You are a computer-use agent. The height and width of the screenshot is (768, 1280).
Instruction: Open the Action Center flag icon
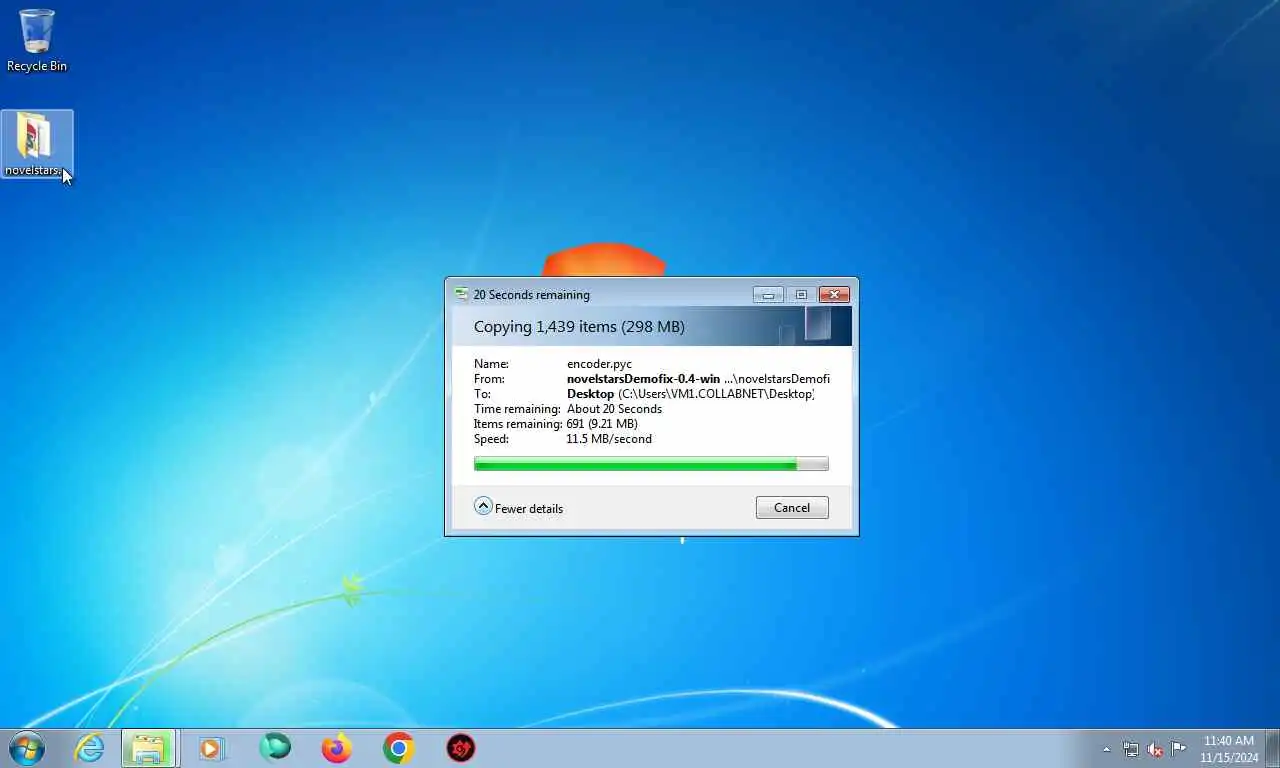click(1179, 749)
